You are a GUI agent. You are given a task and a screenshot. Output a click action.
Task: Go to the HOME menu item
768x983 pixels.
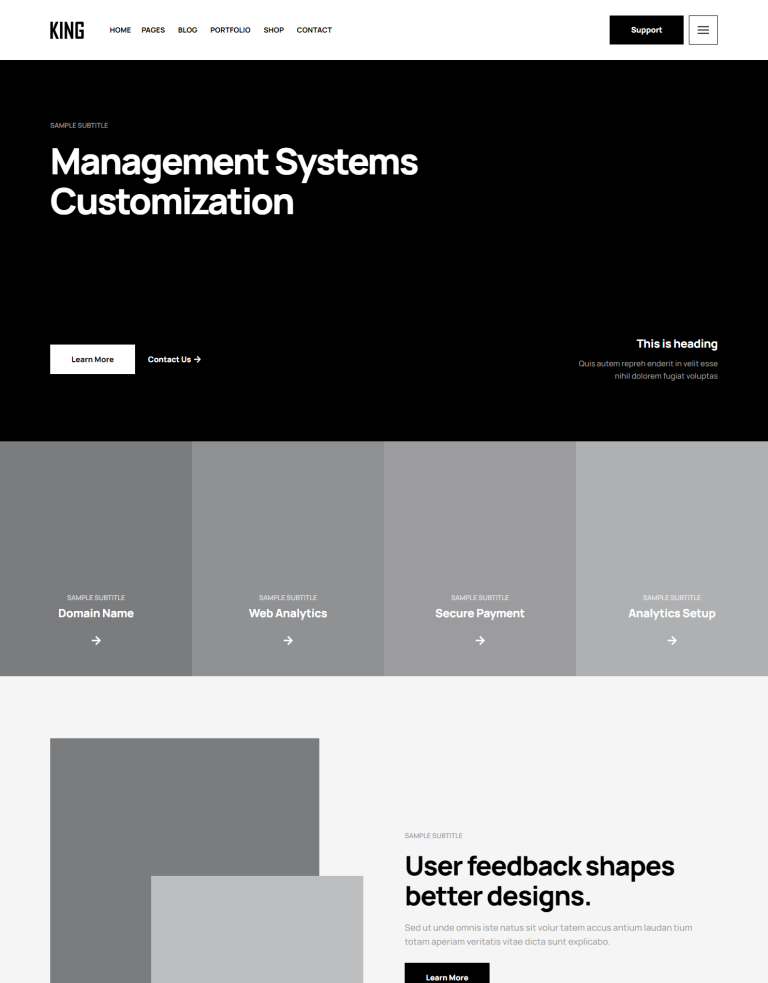(x=120, y=30)
